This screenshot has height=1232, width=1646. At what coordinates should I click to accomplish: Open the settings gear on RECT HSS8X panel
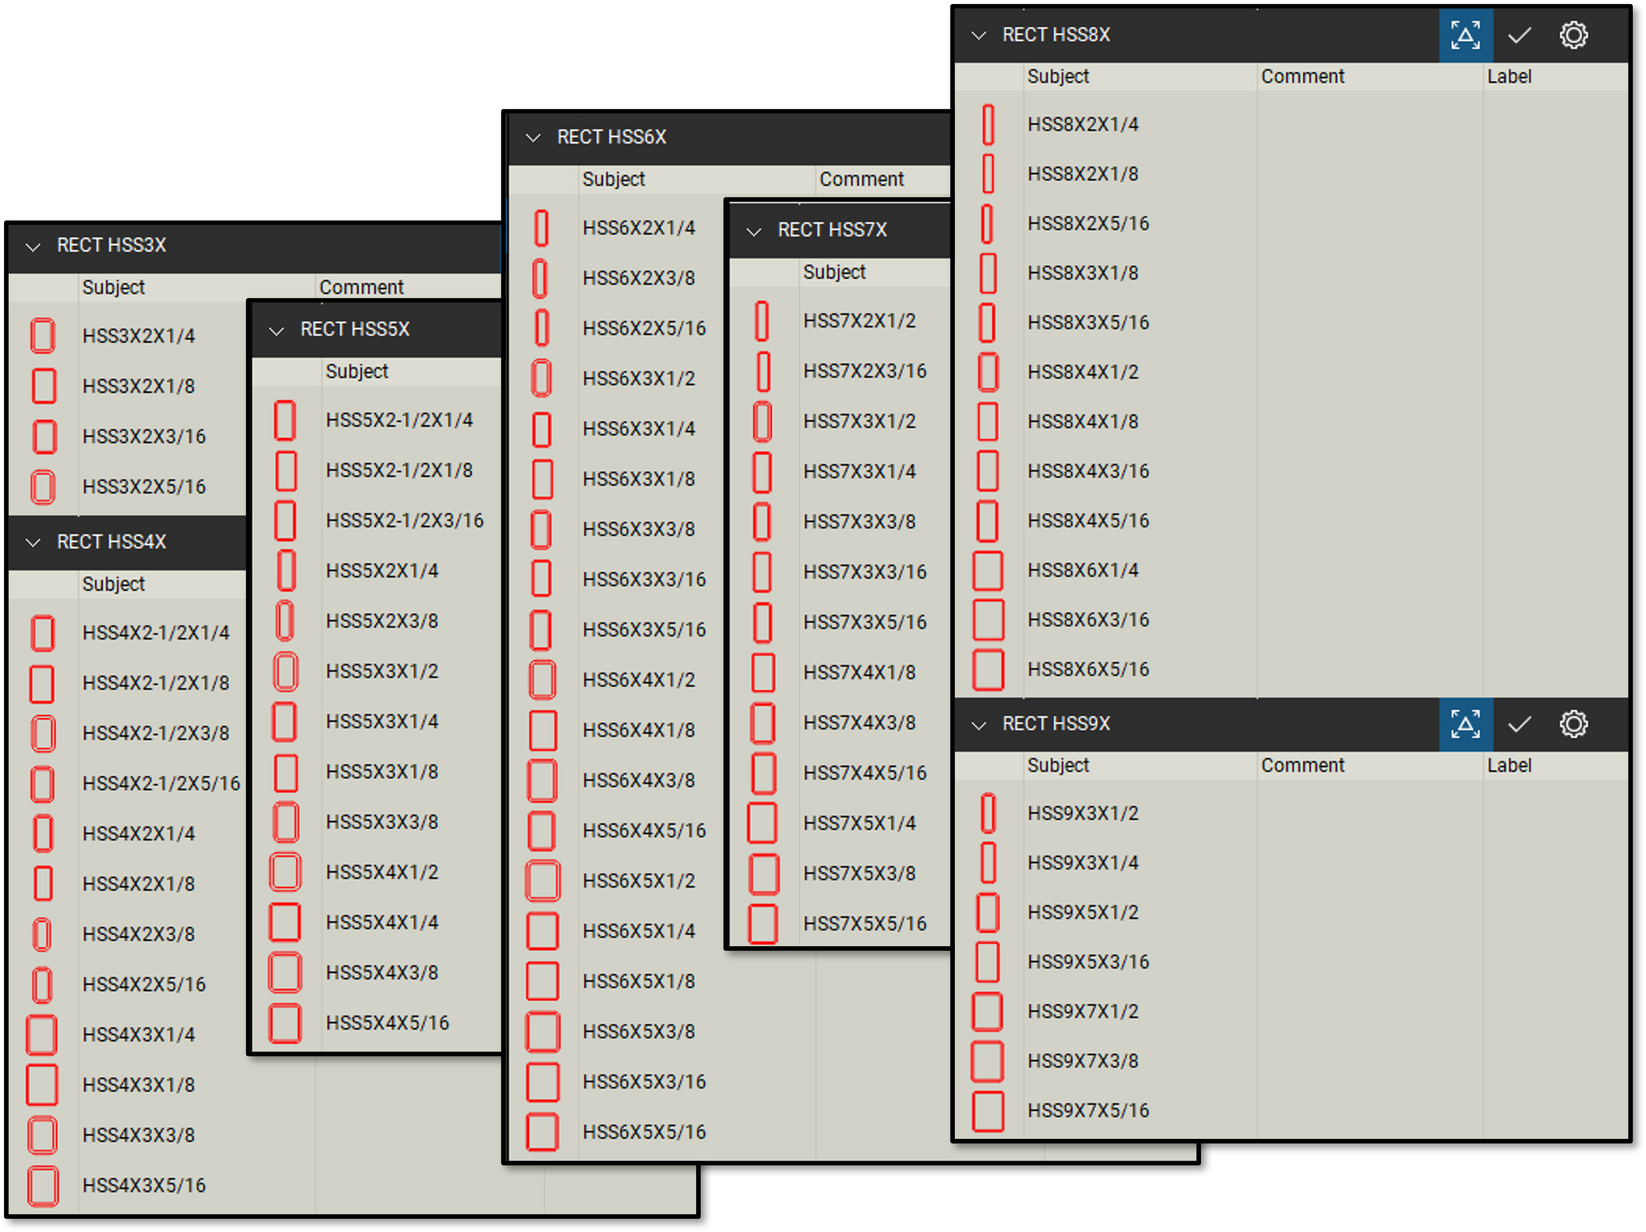click(1573, 35)
